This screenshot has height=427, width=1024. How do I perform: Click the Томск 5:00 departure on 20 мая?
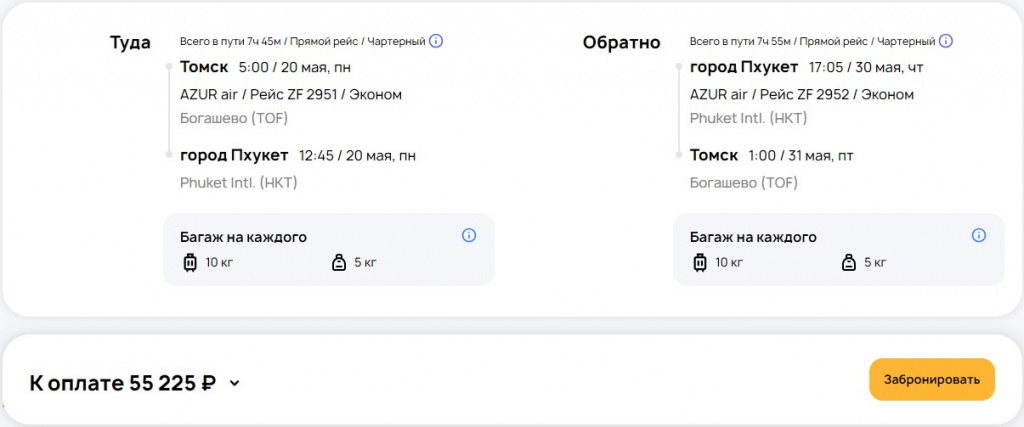tap(265, 68)
